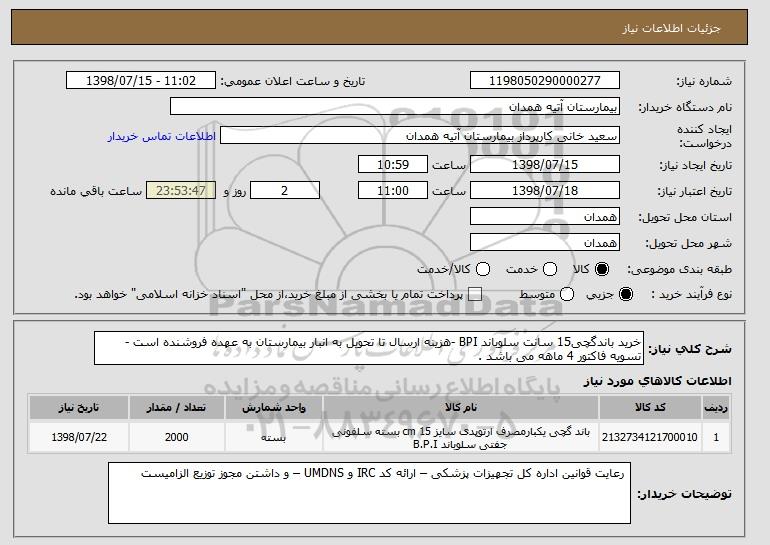Click the validity time field 11:00

tap(393, 190)
